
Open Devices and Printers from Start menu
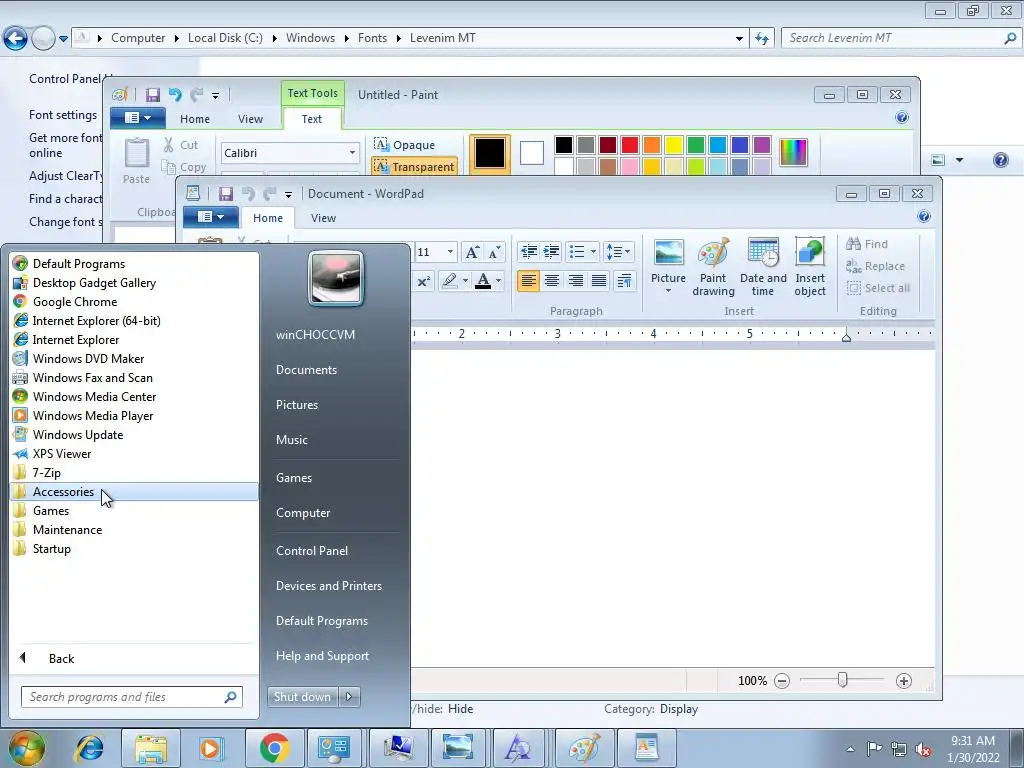[x=328, y=586]
